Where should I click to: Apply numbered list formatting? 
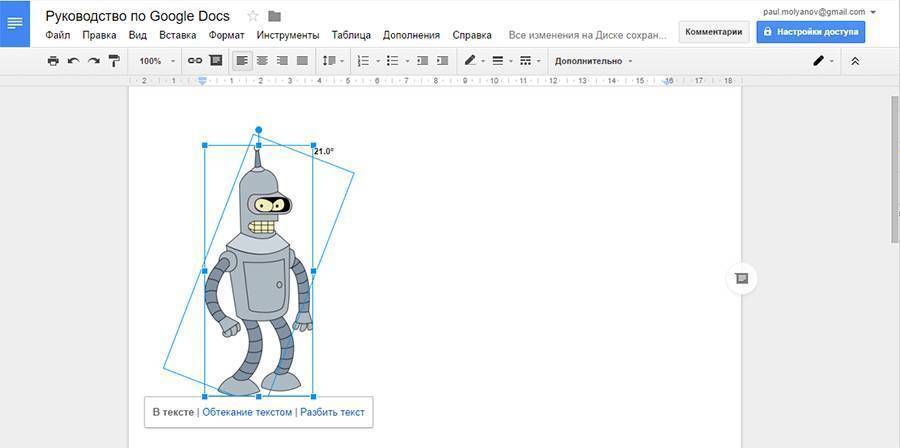(x=363, y=61)
